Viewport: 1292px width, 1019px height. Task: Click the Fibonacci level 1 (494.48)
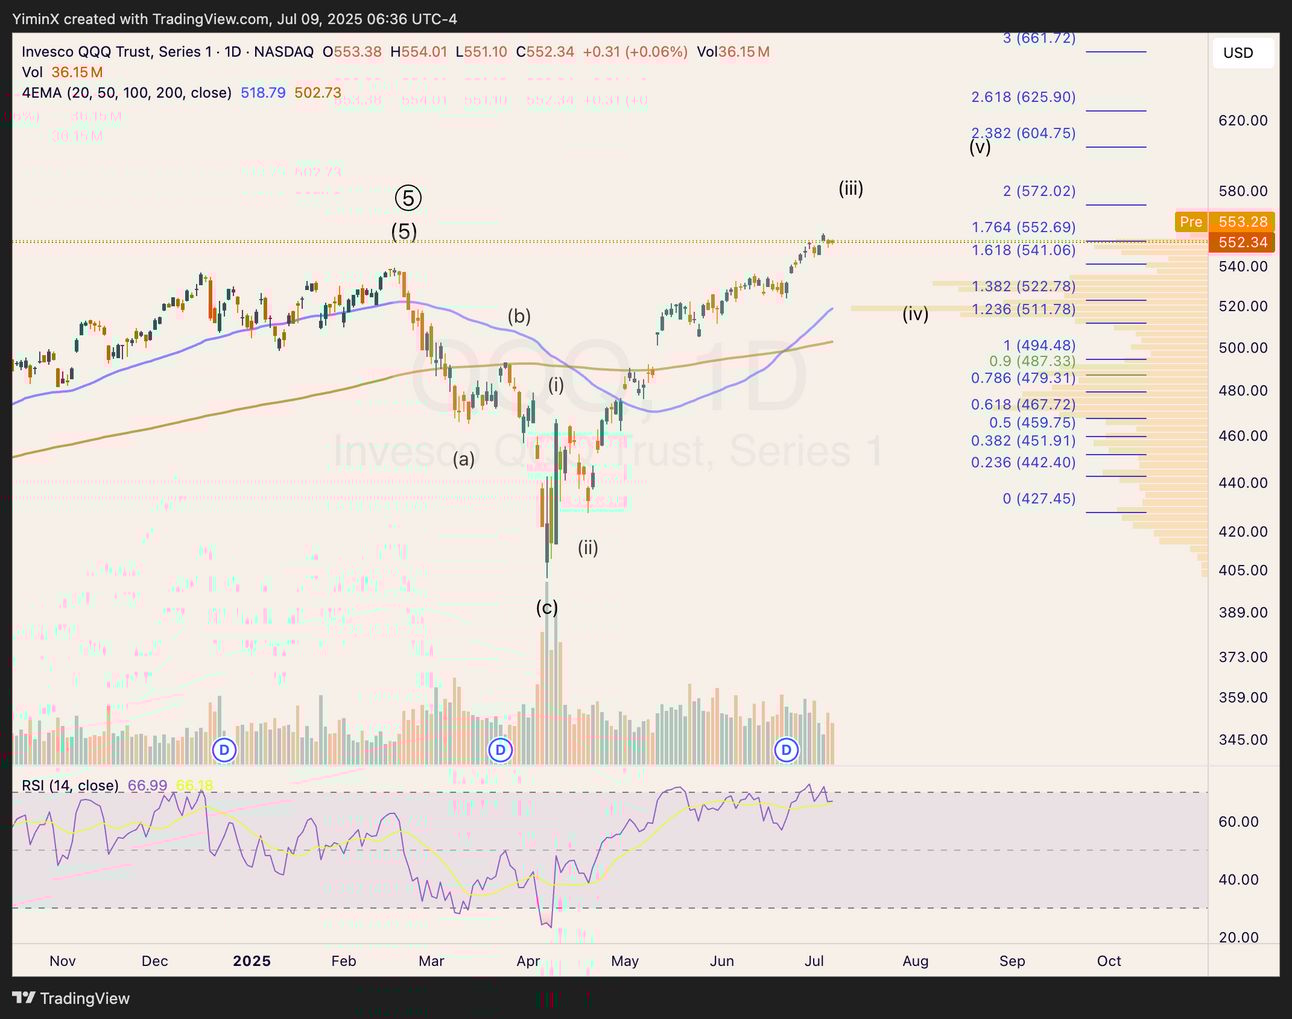pyautogui.click(x=1039, y=345)
